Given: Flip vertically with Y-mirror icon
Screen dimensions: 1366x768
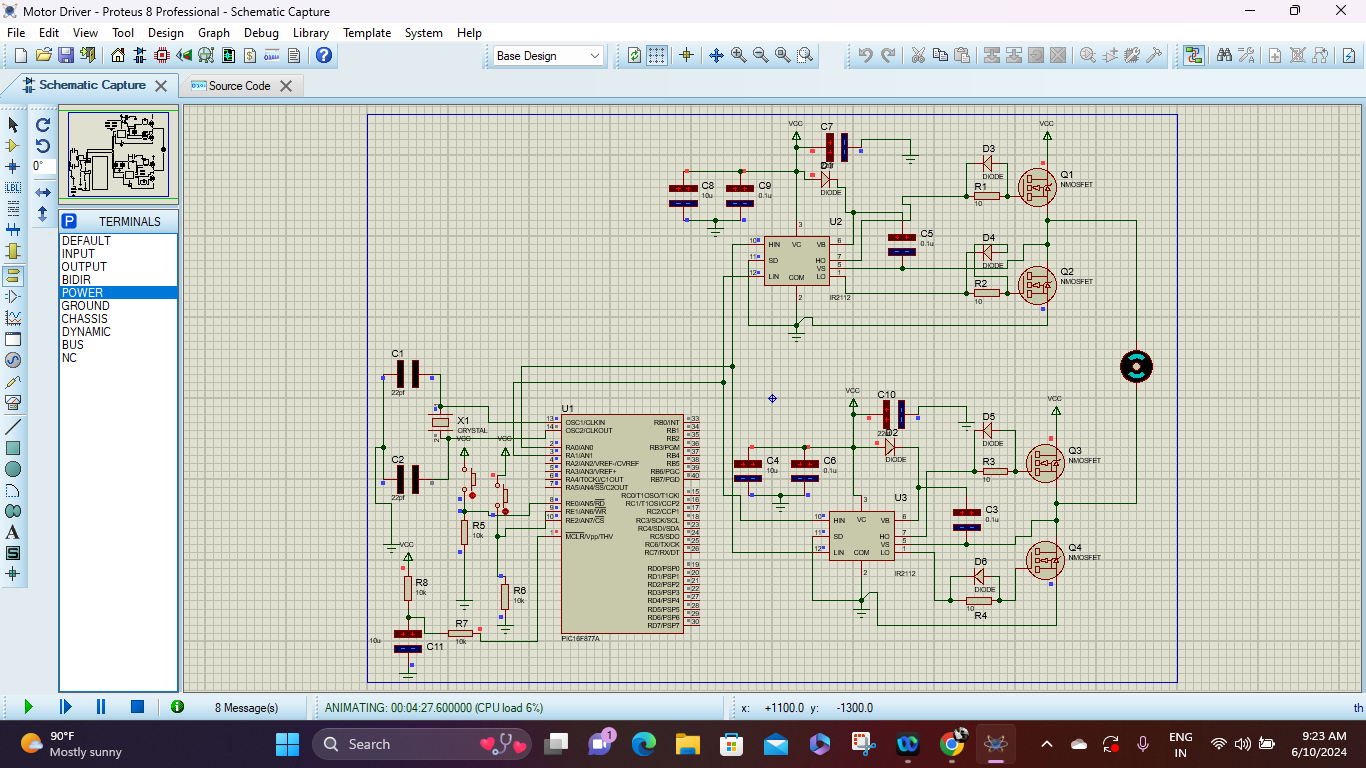Looking at the screenshot, I should (x=43, y=213).
